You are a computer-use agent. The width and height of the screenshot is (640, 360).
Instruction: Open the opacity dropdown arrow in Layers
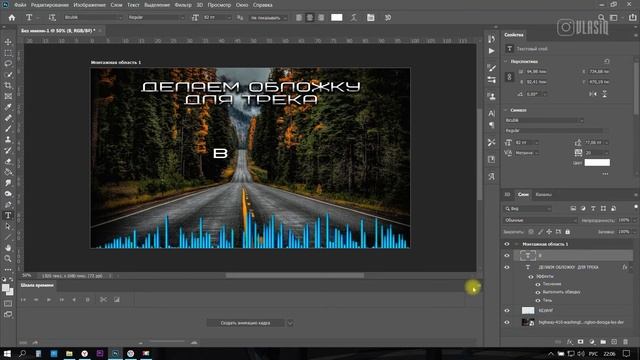coord(634,220)
